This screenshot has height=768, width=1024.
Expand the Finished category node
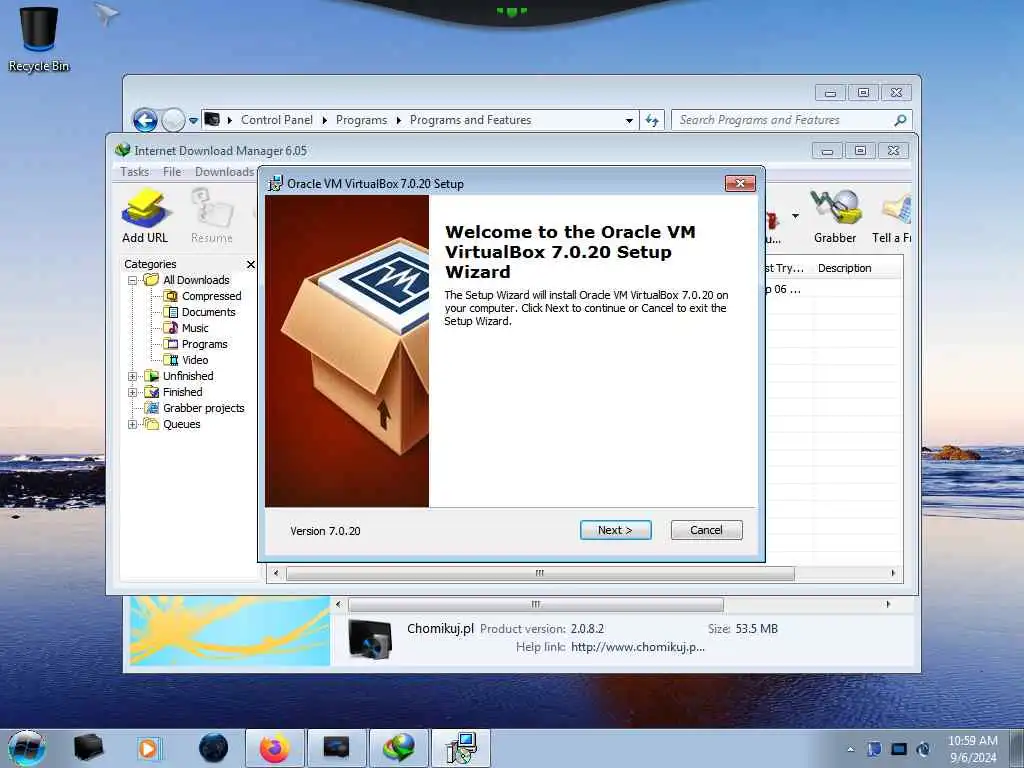pyautogui.click(x=133, y=392)
